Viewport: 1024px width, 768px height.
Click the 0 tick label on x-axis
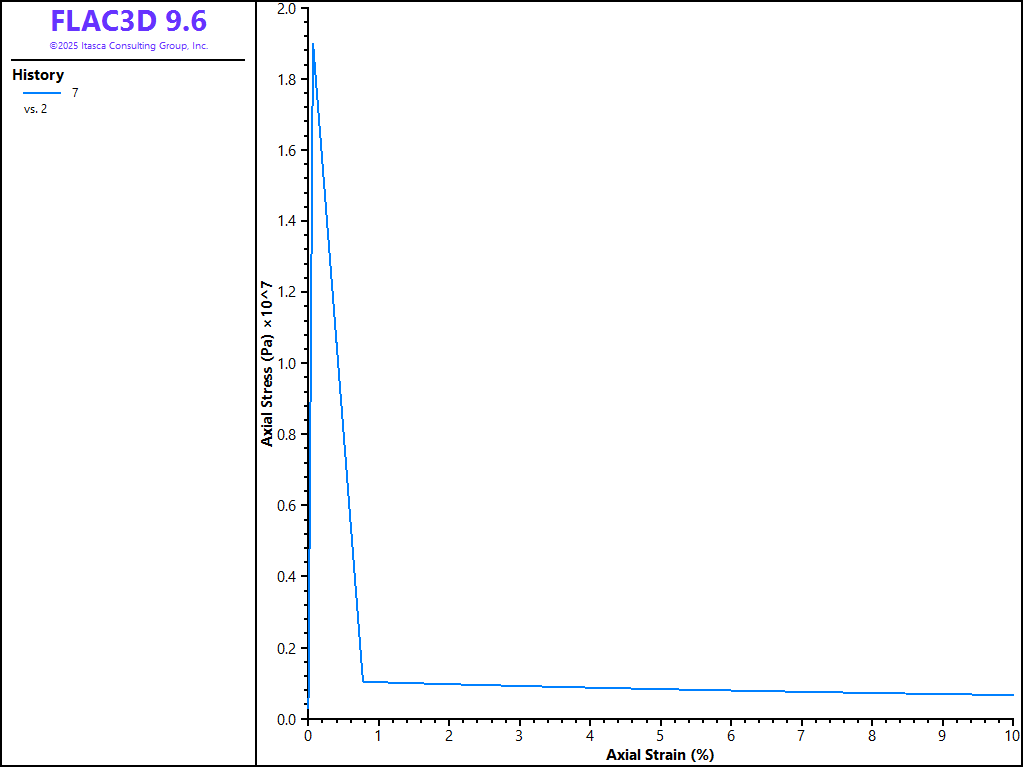308,736
